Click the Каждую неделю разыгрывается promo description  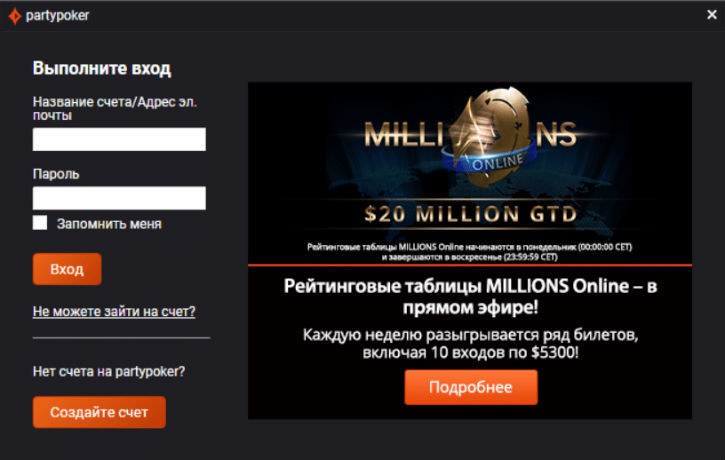click(470, 343)
